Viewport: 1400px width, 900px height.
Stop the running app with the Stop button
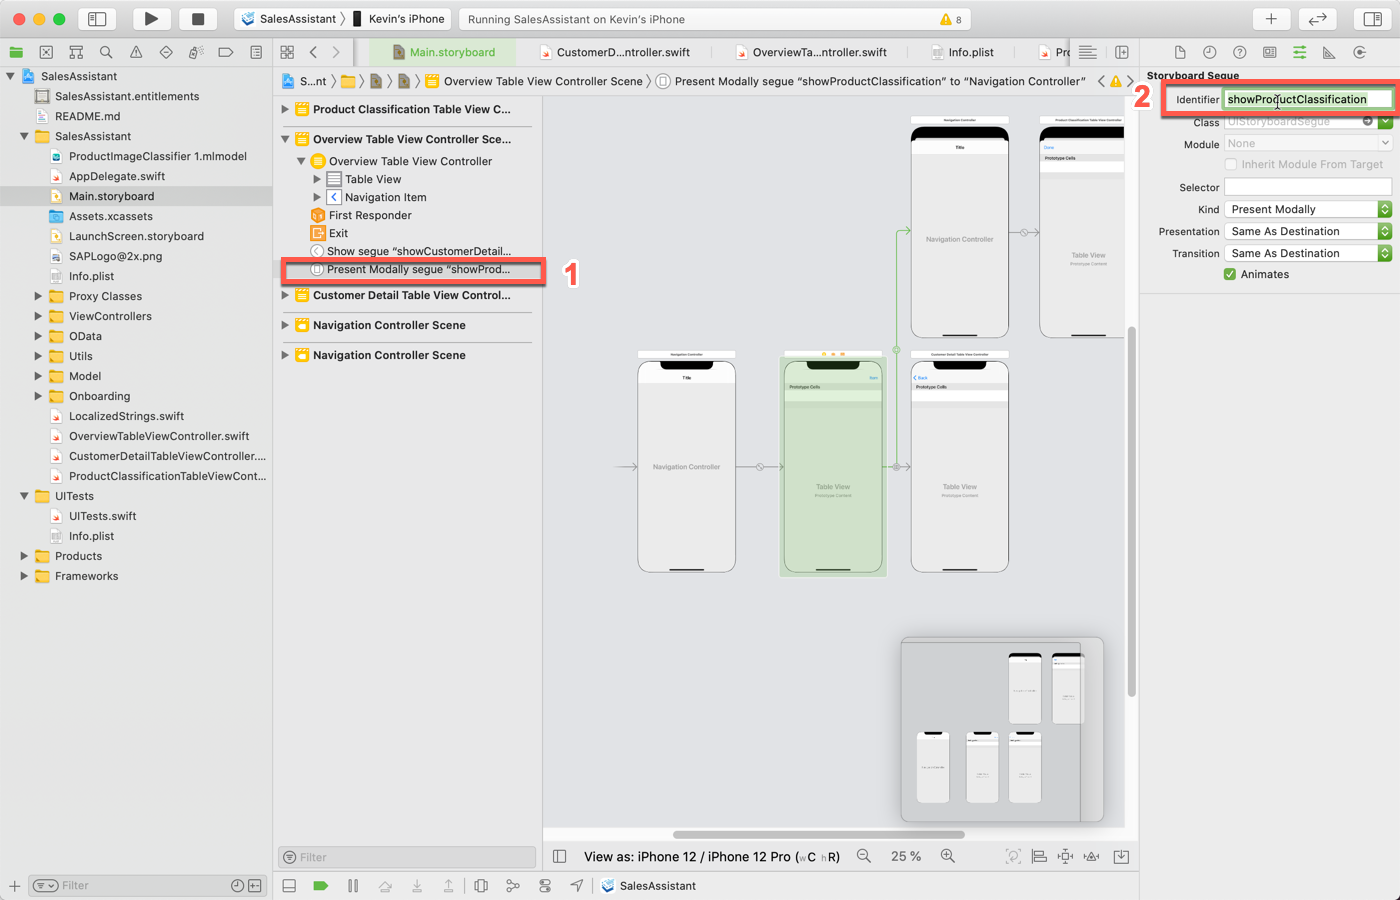coord(198,19)
